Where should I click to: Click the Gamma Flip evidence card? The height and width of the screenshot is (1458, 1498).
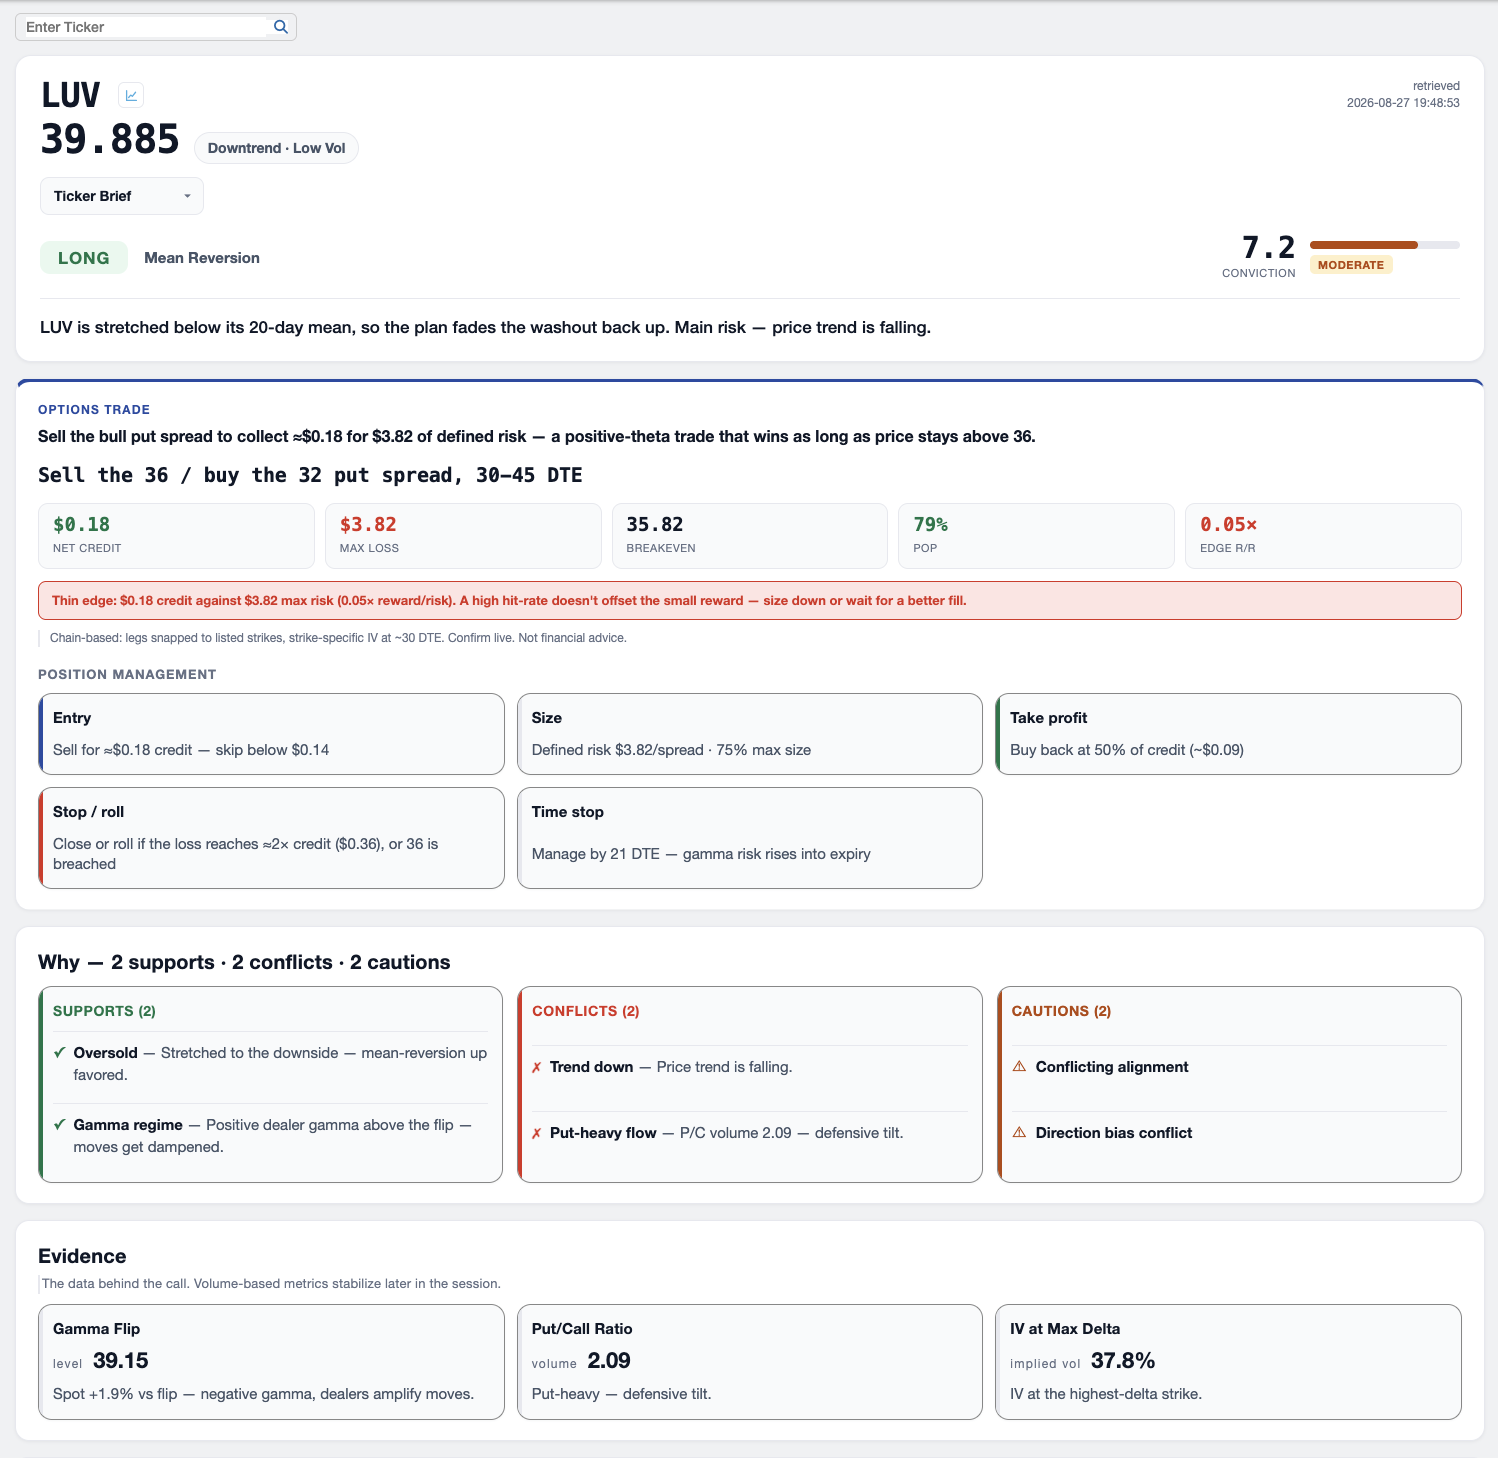271,1362
